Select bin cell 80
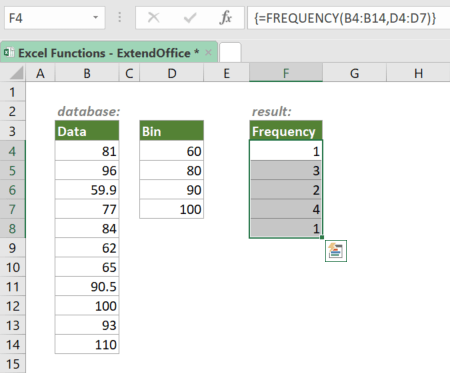Screen dimensions: 450x373 172,170
